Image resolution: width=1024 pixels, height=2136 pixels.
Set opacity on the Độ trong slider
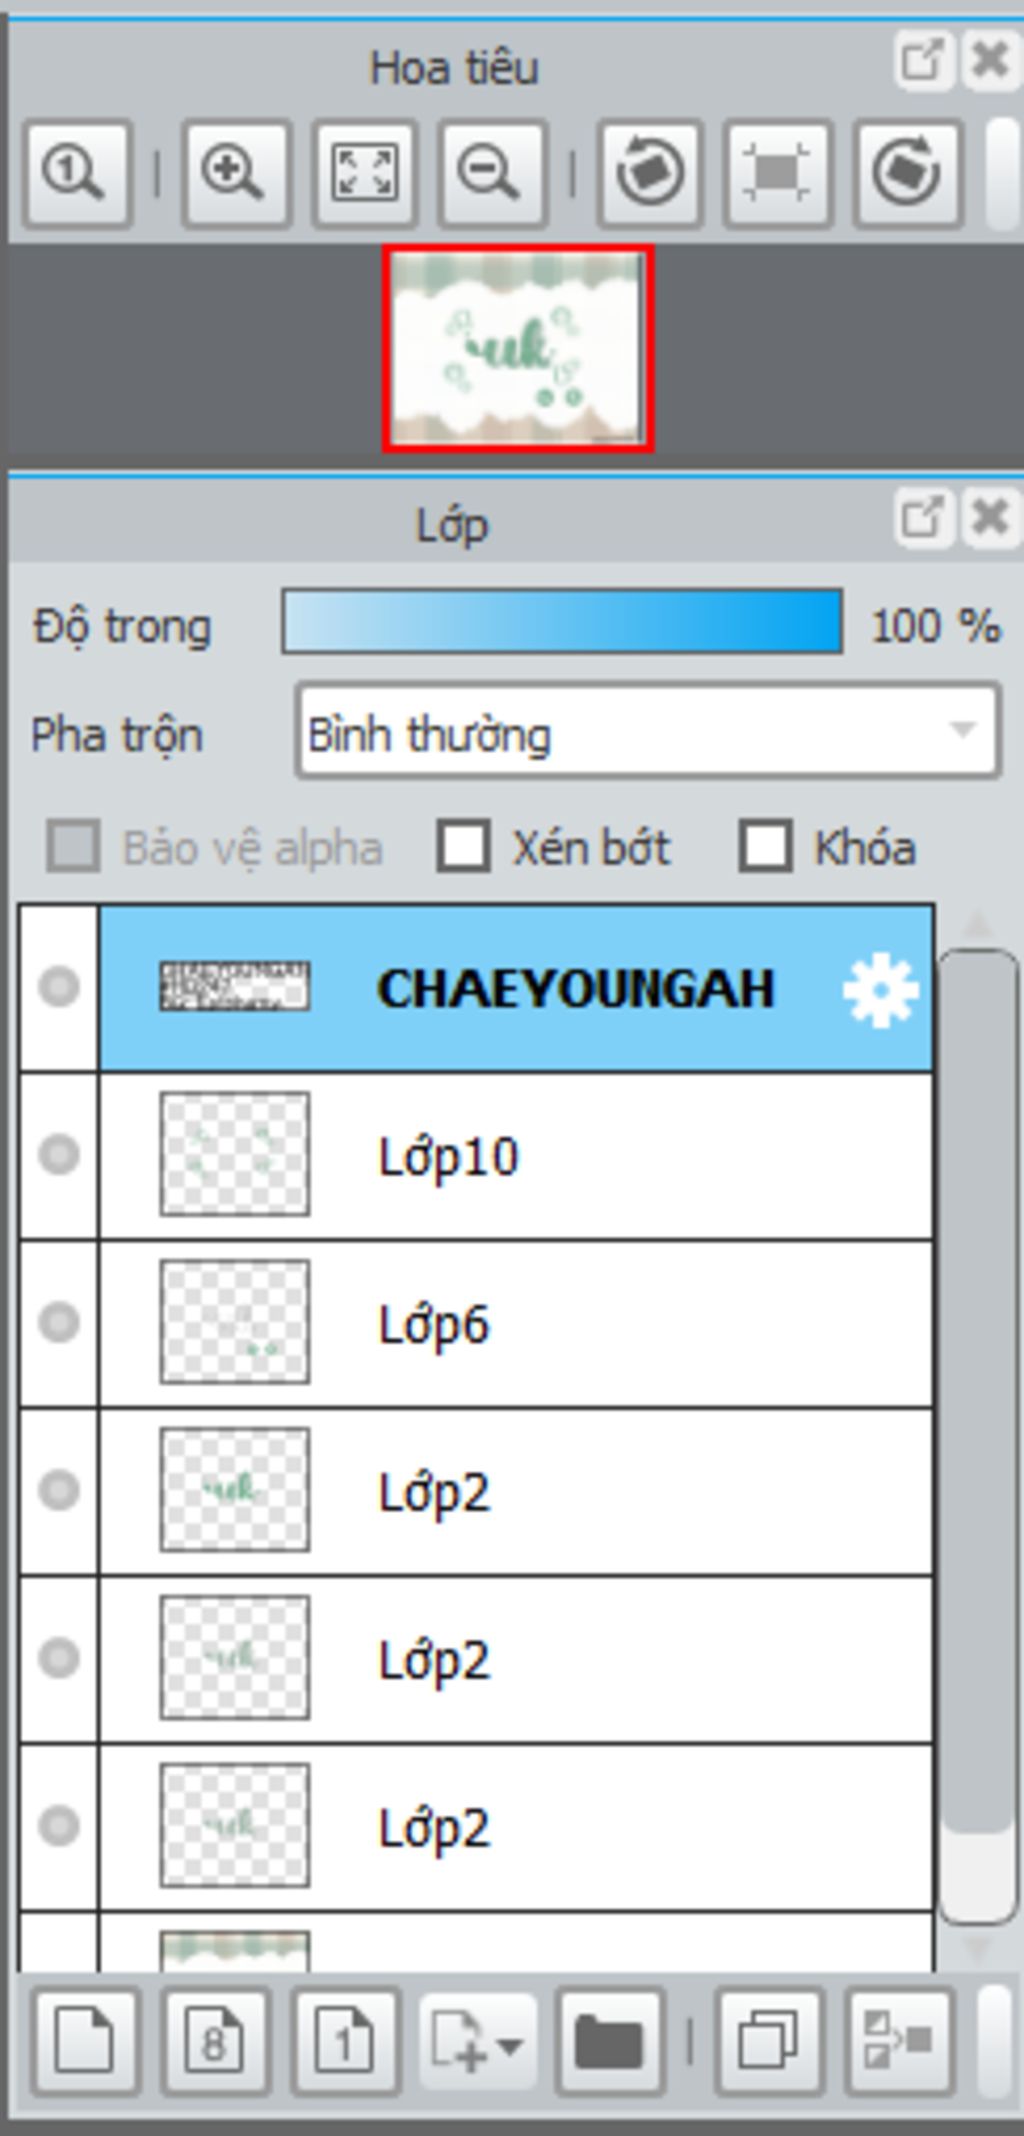[x=562, y=622]
